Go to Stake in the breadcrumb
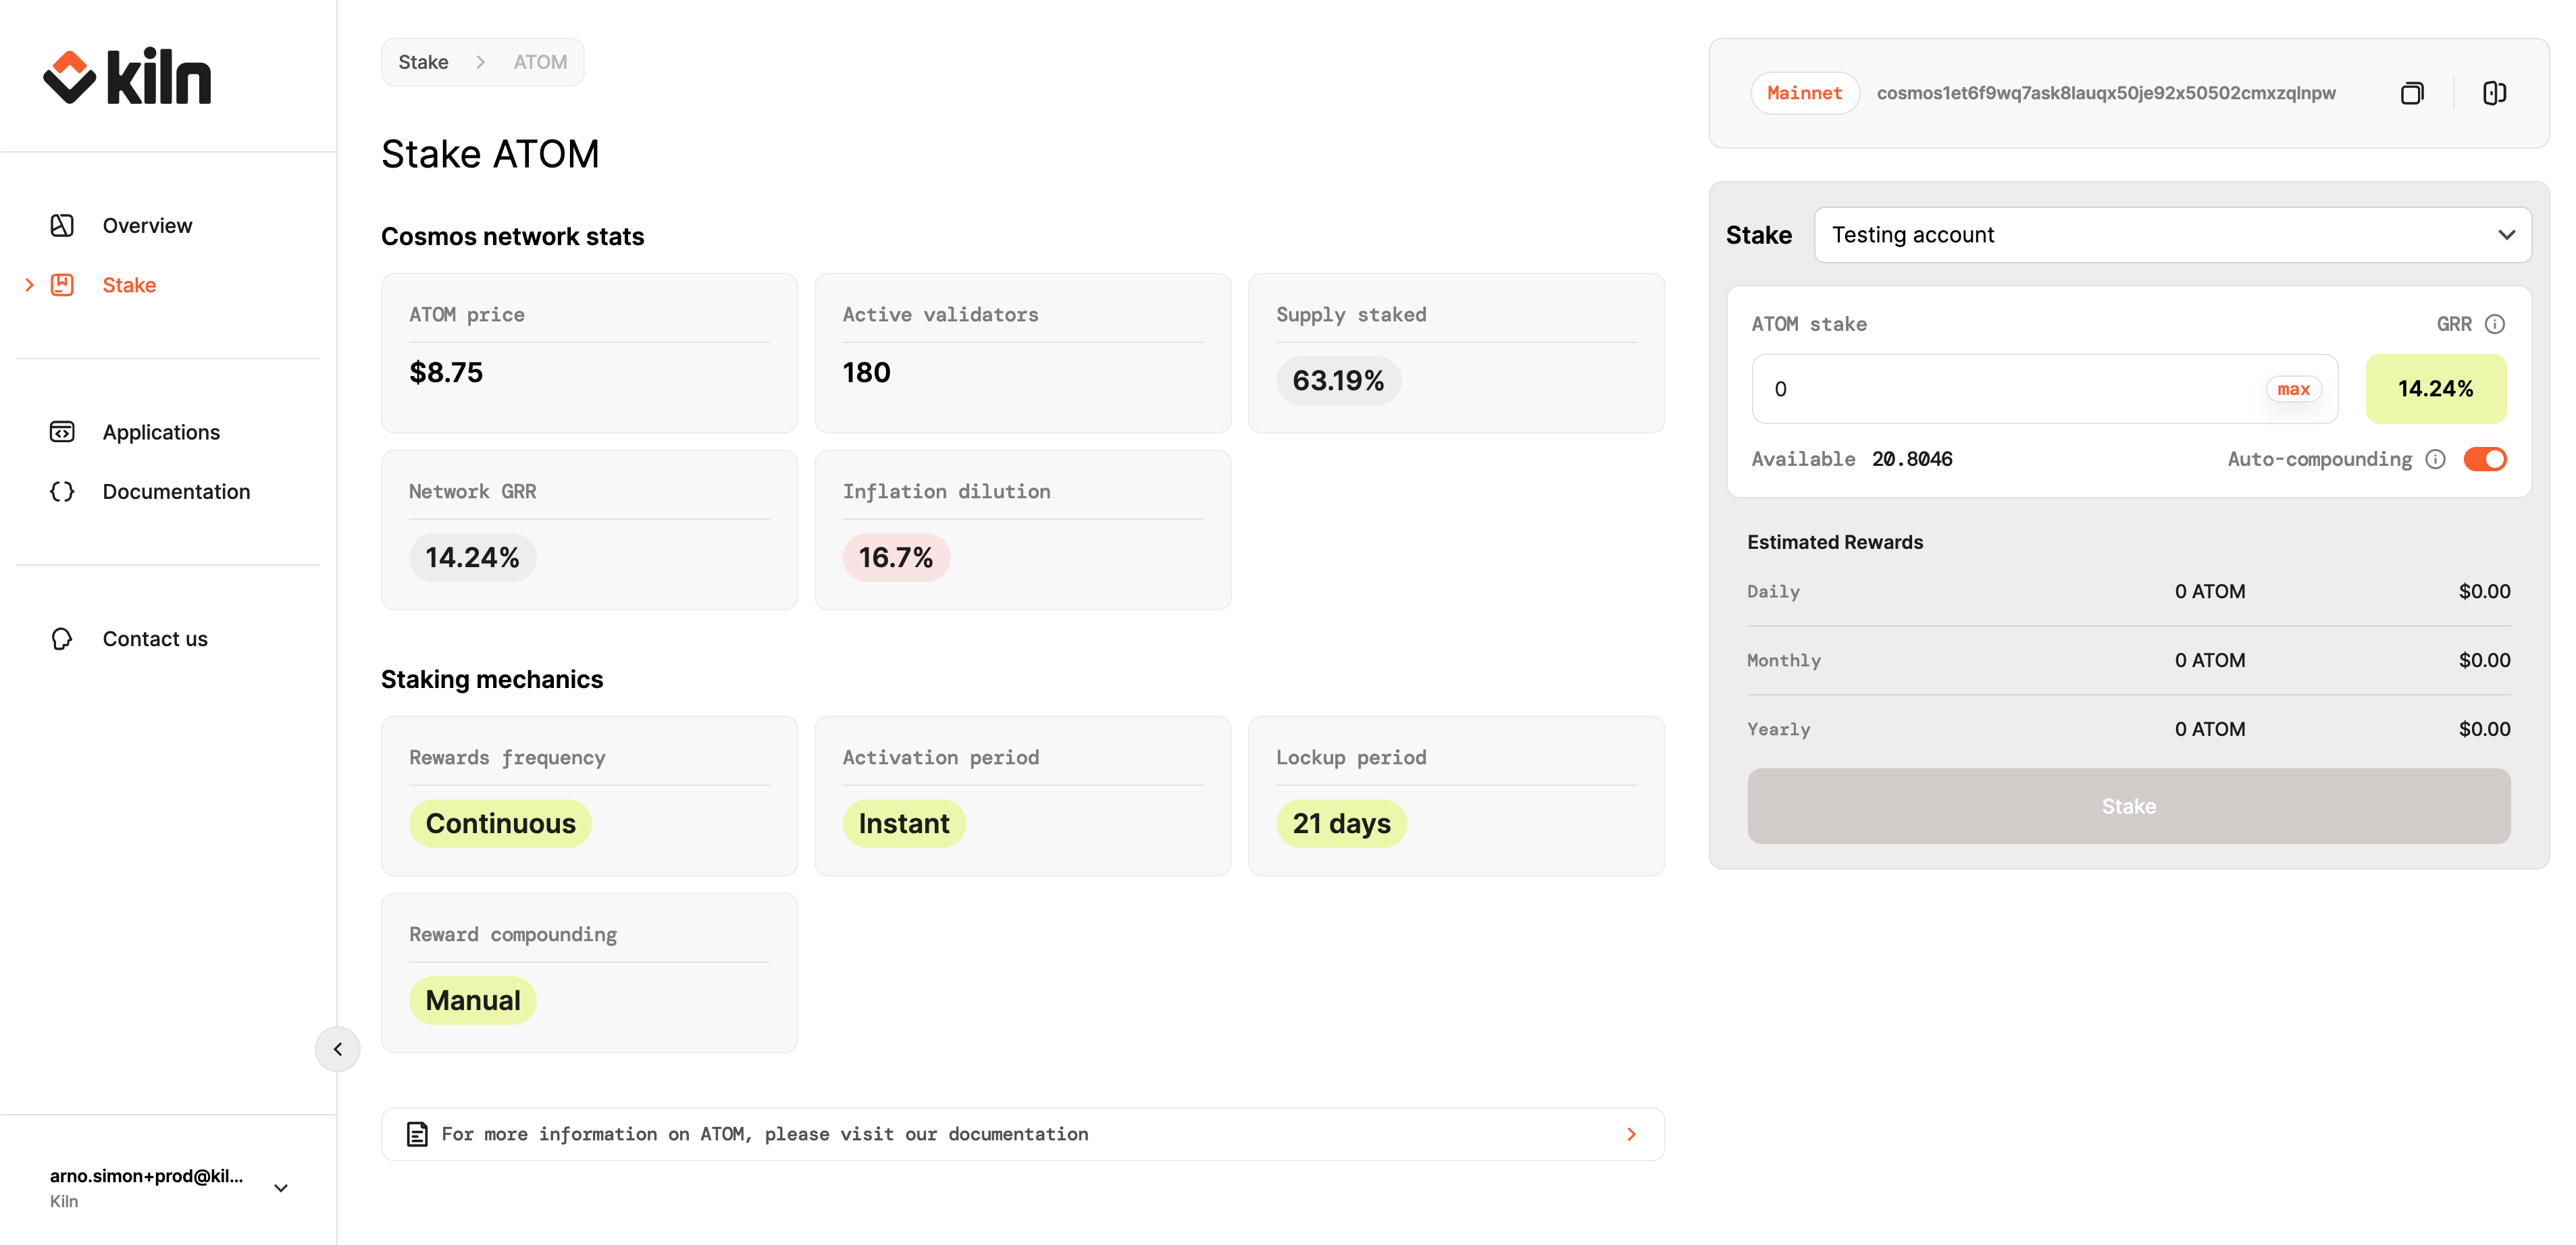Viewport: 2576px width, 1245px height. 423,62
